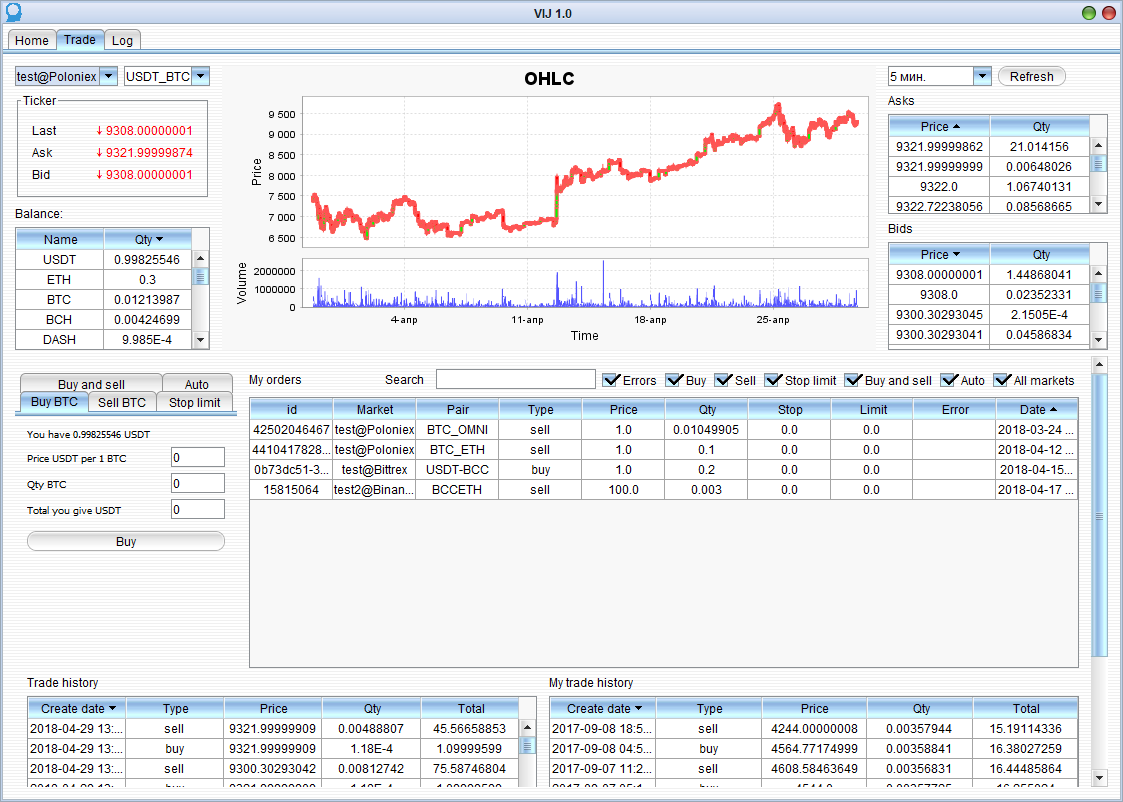This screenshot has width=1123, height=802.
Task: Click the Balance table scroll-up arrow
Action: click(x=200, y=258)
